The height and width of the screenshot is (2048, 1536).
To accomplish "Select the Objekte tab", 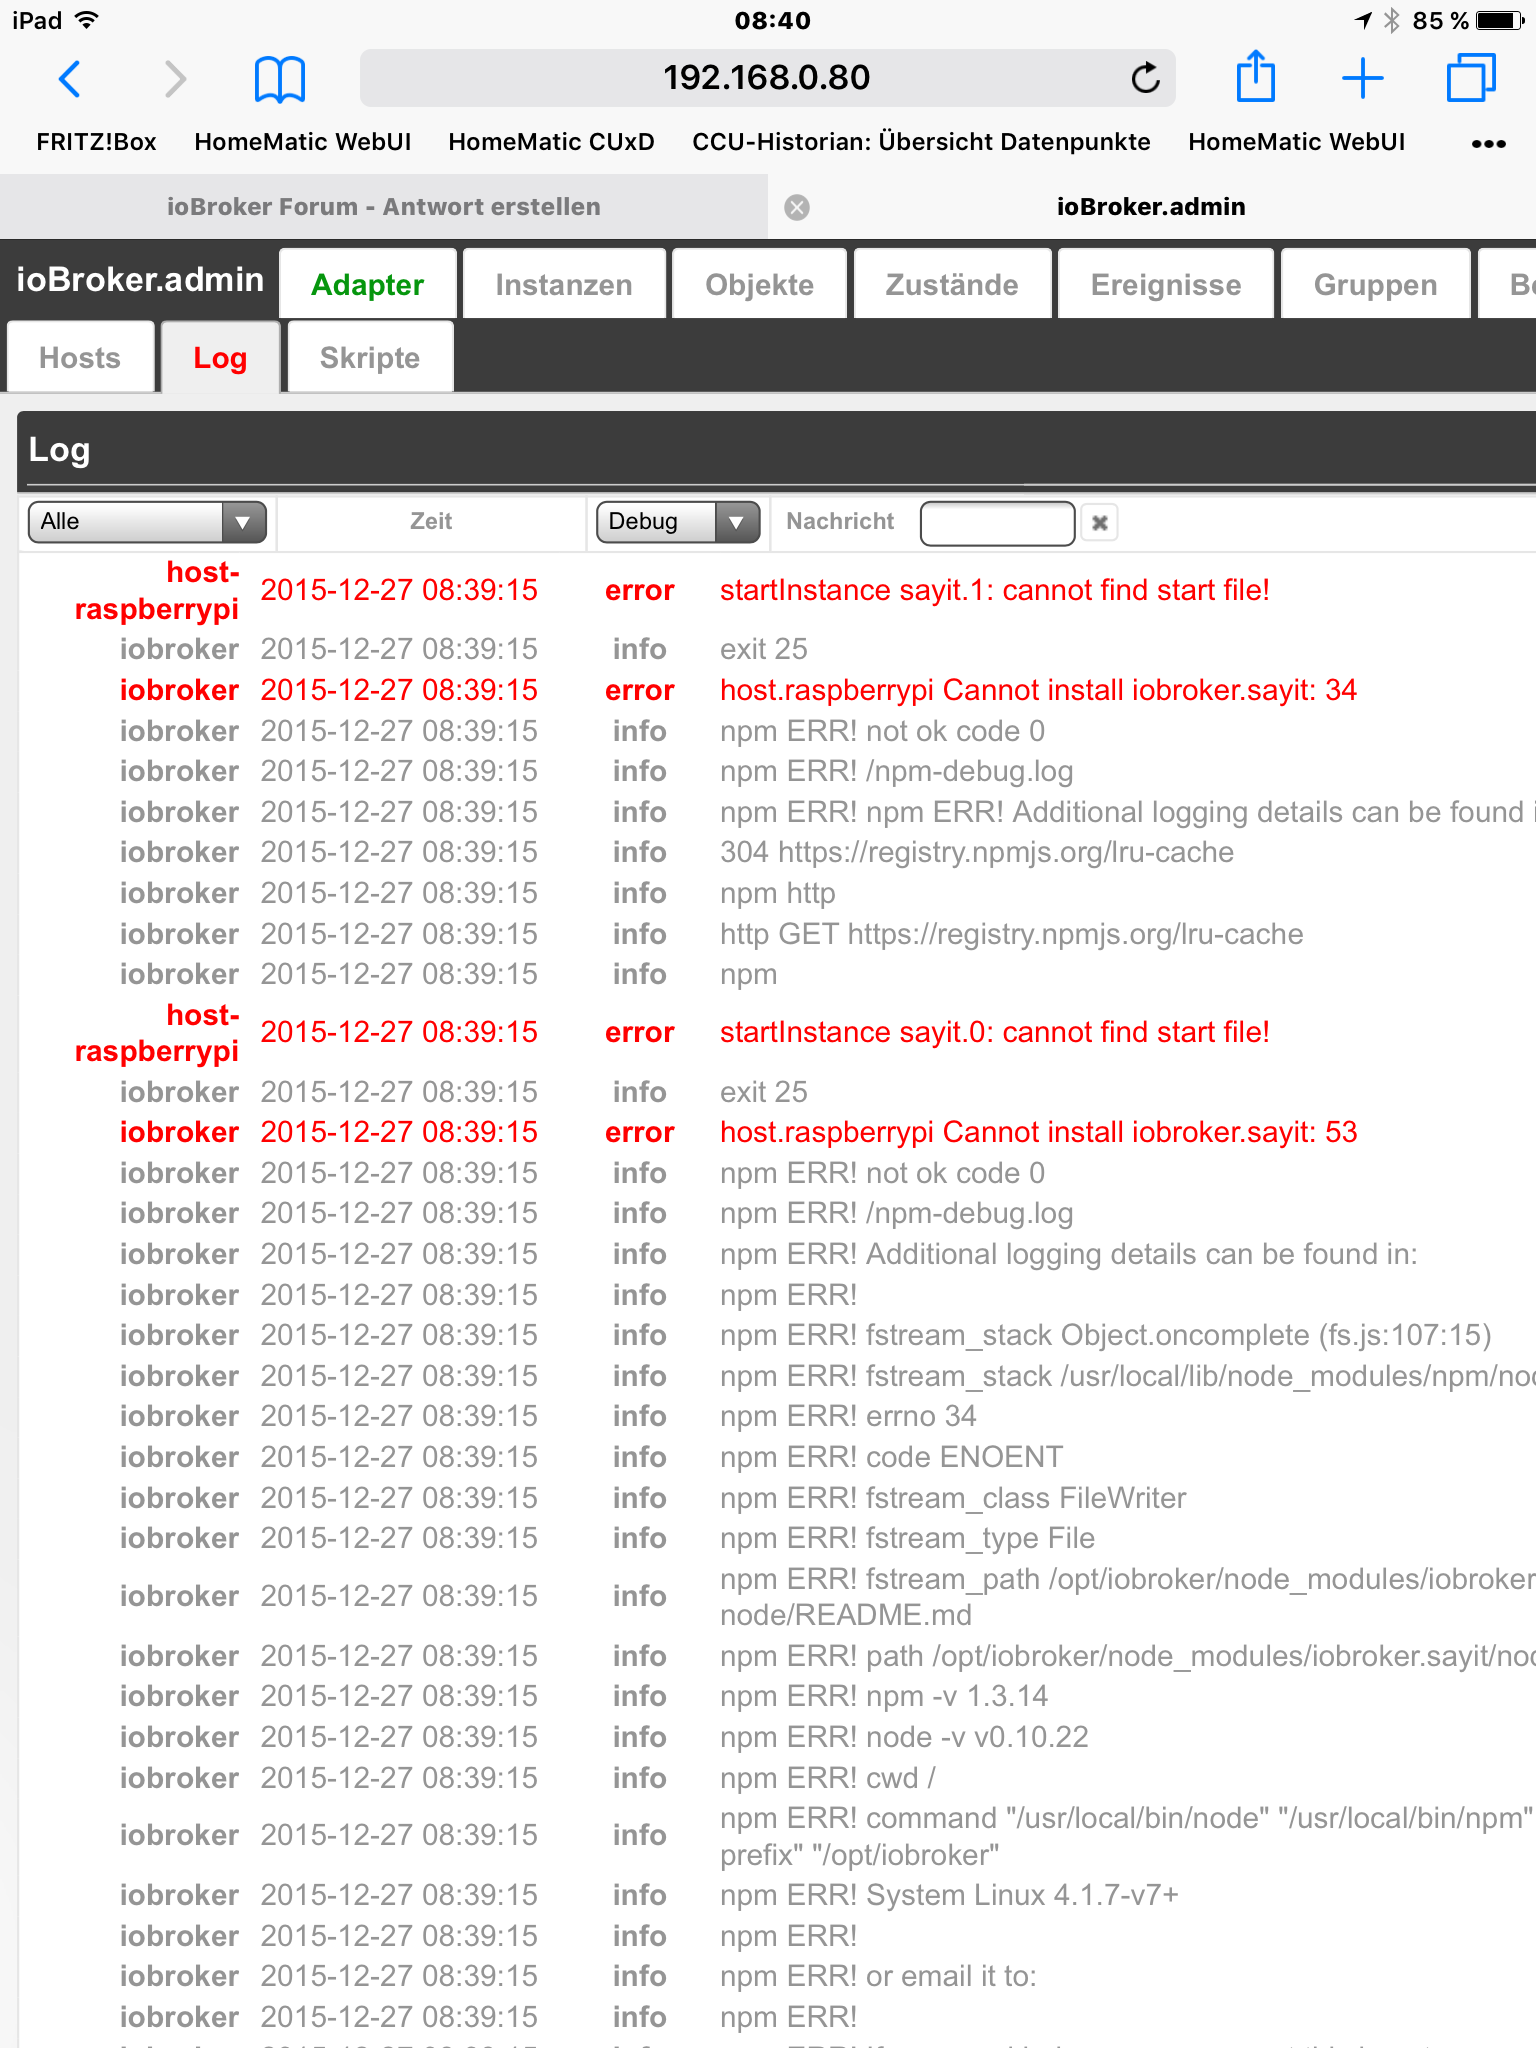I will coord(759,285).
